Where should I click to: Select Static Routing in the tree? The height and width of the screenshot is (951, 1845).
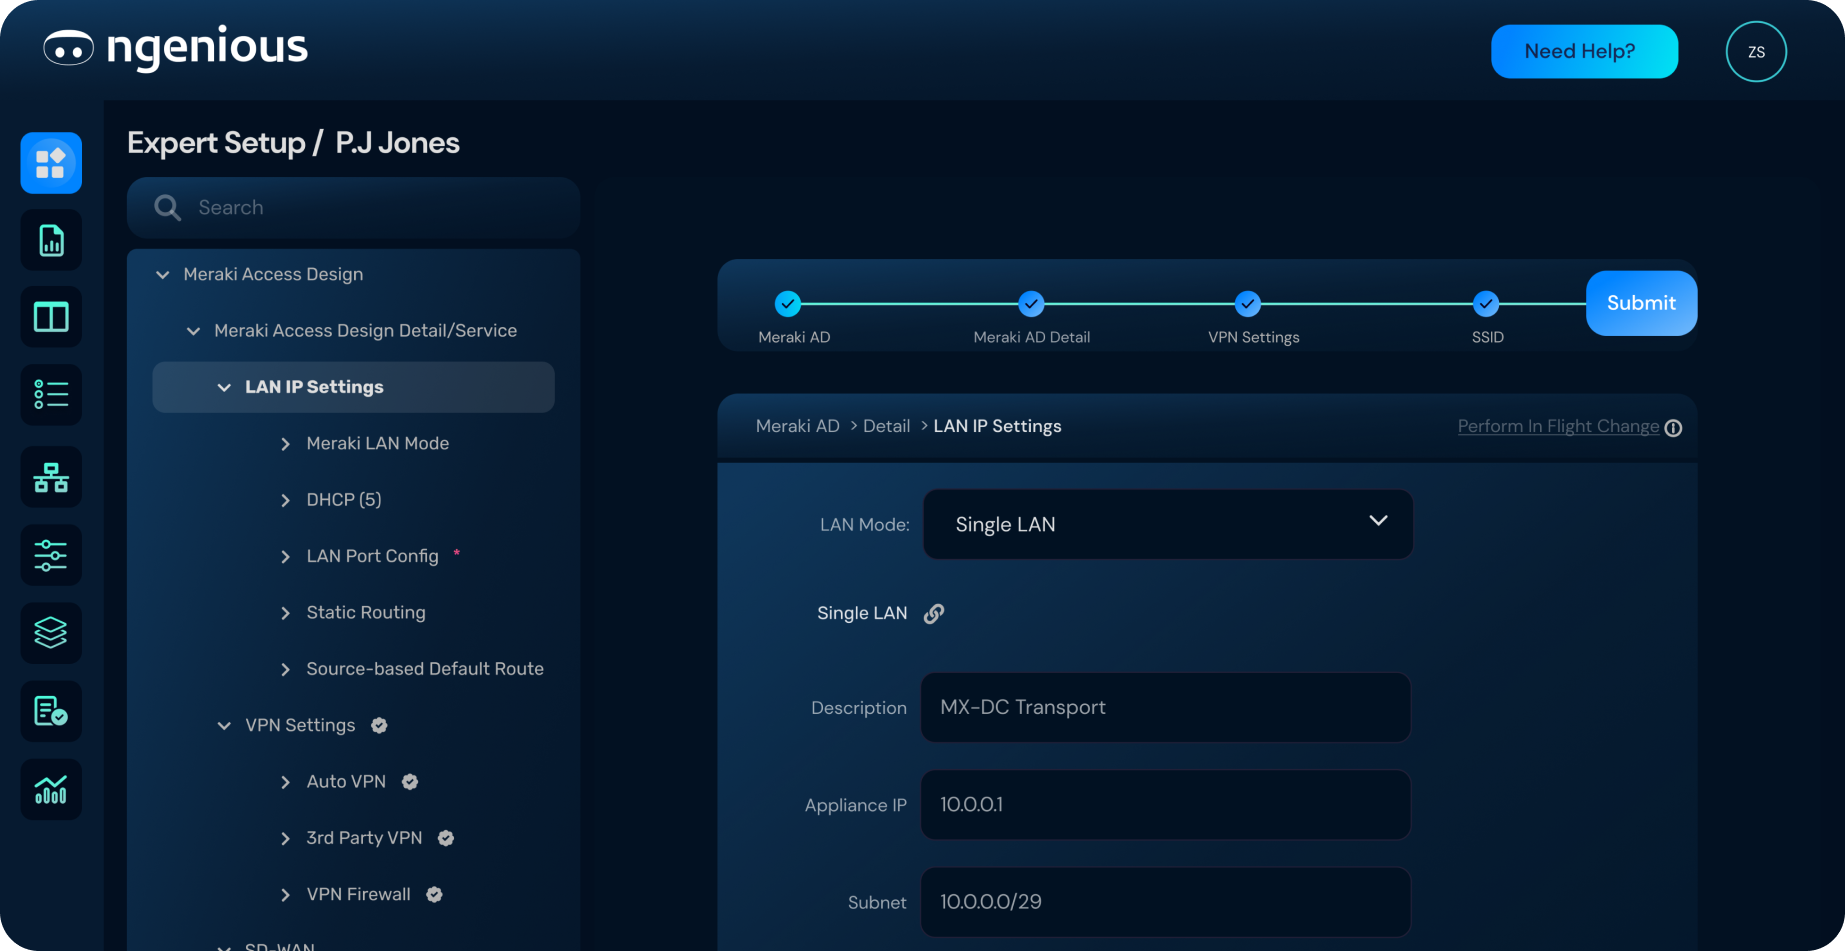[365, 613]
